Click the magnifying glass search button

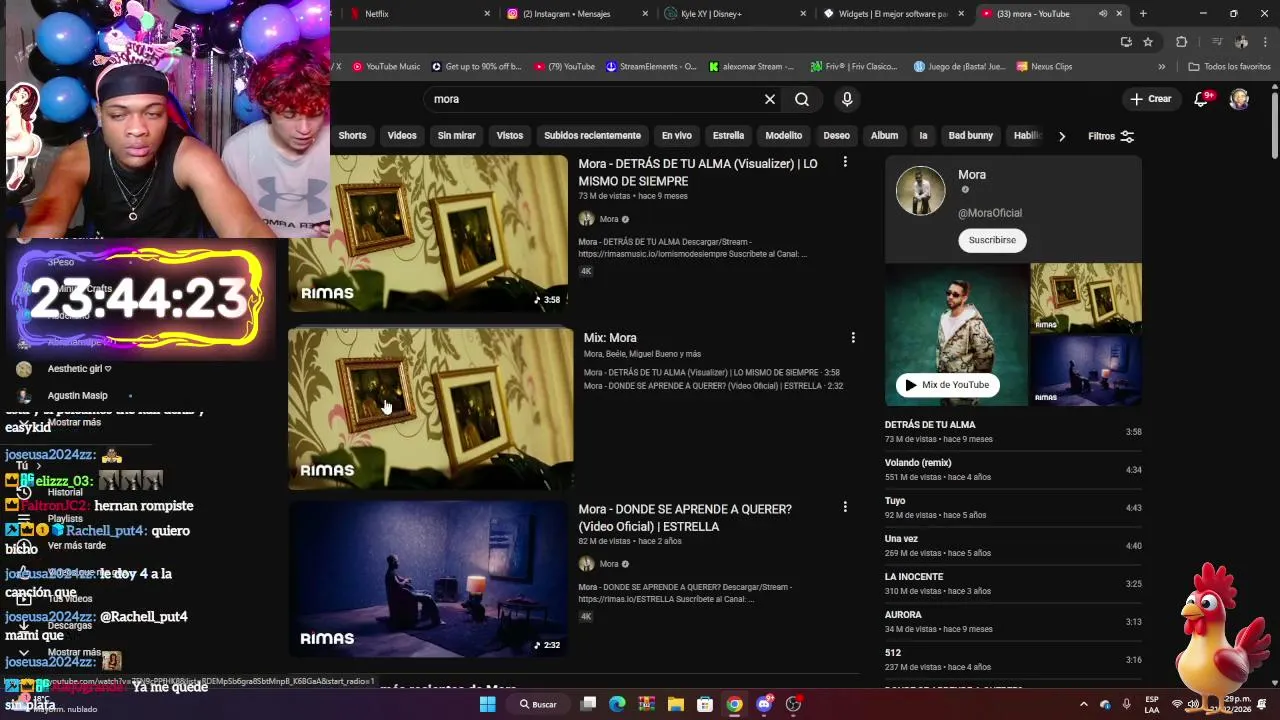(x=802, y=99)
